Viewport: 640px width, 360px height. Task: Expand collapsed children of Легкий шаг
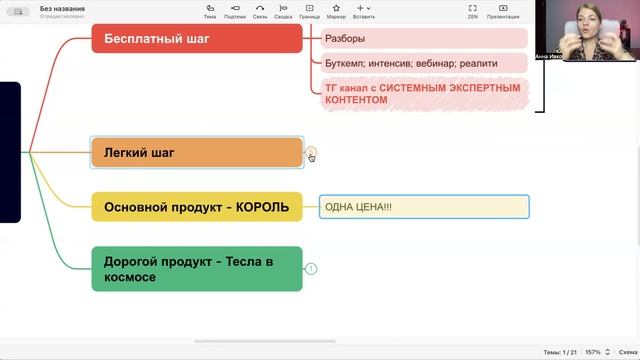click(x=311, y=152)
